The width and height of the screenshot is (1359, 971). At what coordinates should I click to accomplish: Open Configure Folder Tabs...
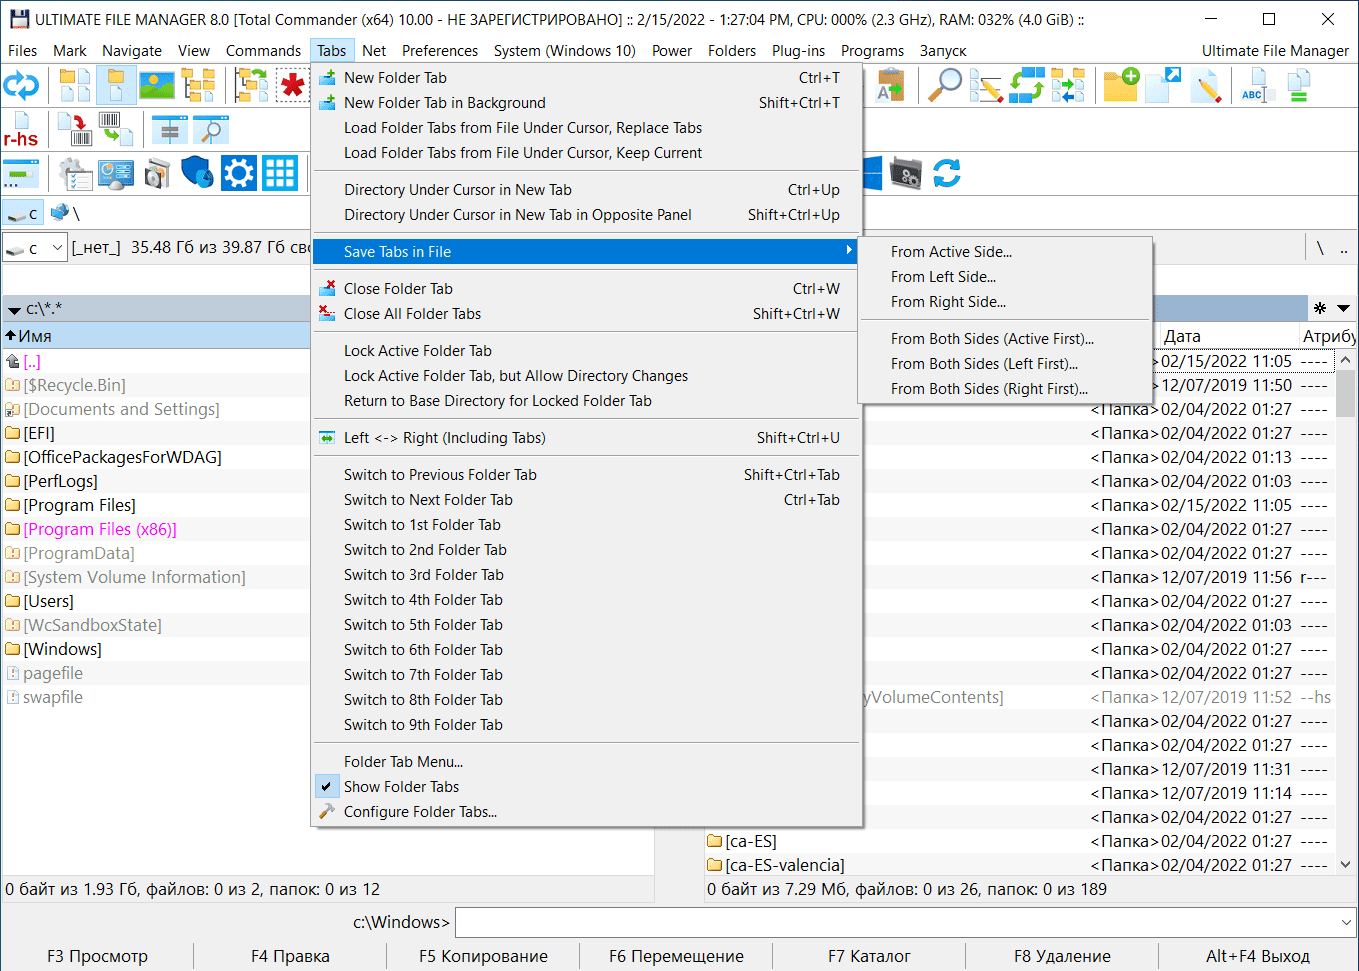(x=587, y=812)
